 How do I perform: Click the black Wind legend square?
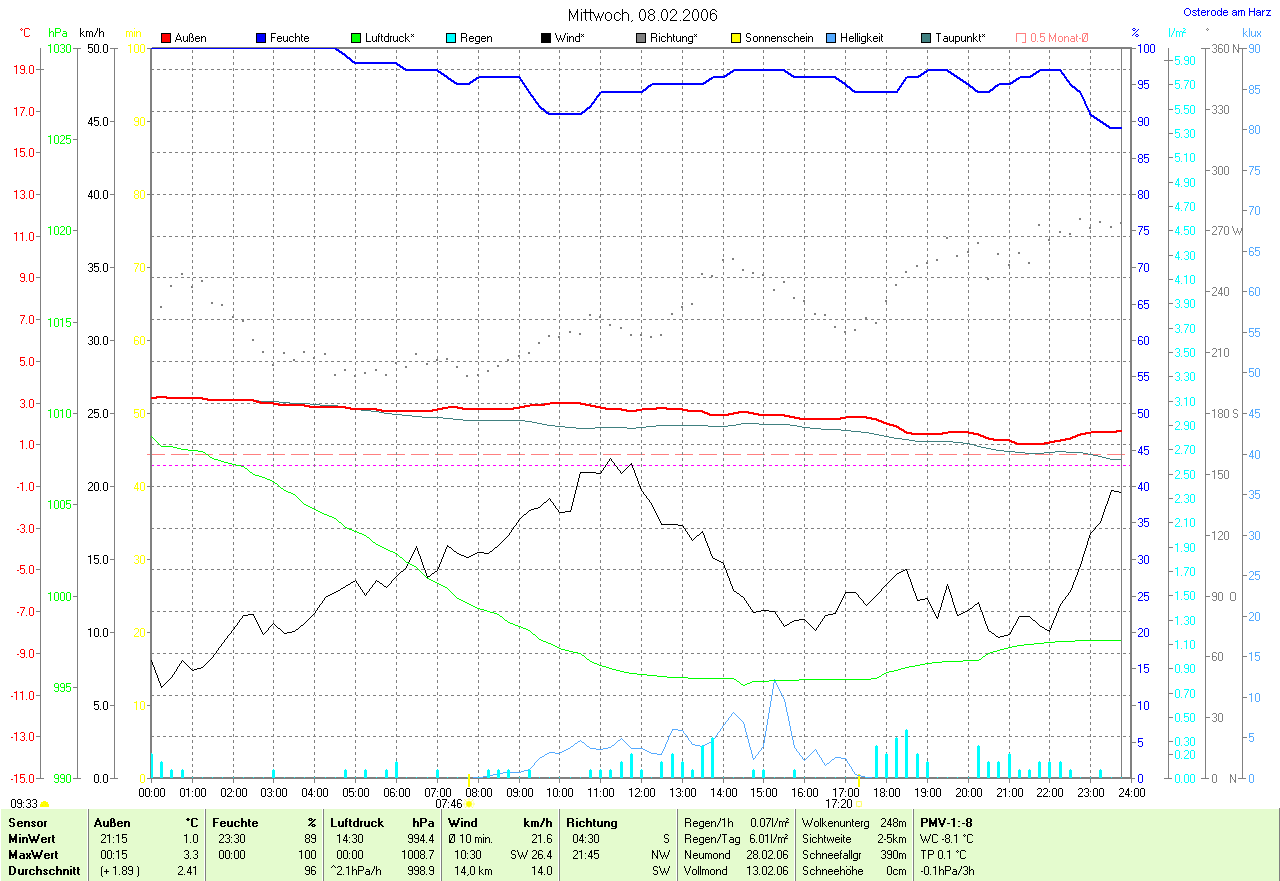546,38
